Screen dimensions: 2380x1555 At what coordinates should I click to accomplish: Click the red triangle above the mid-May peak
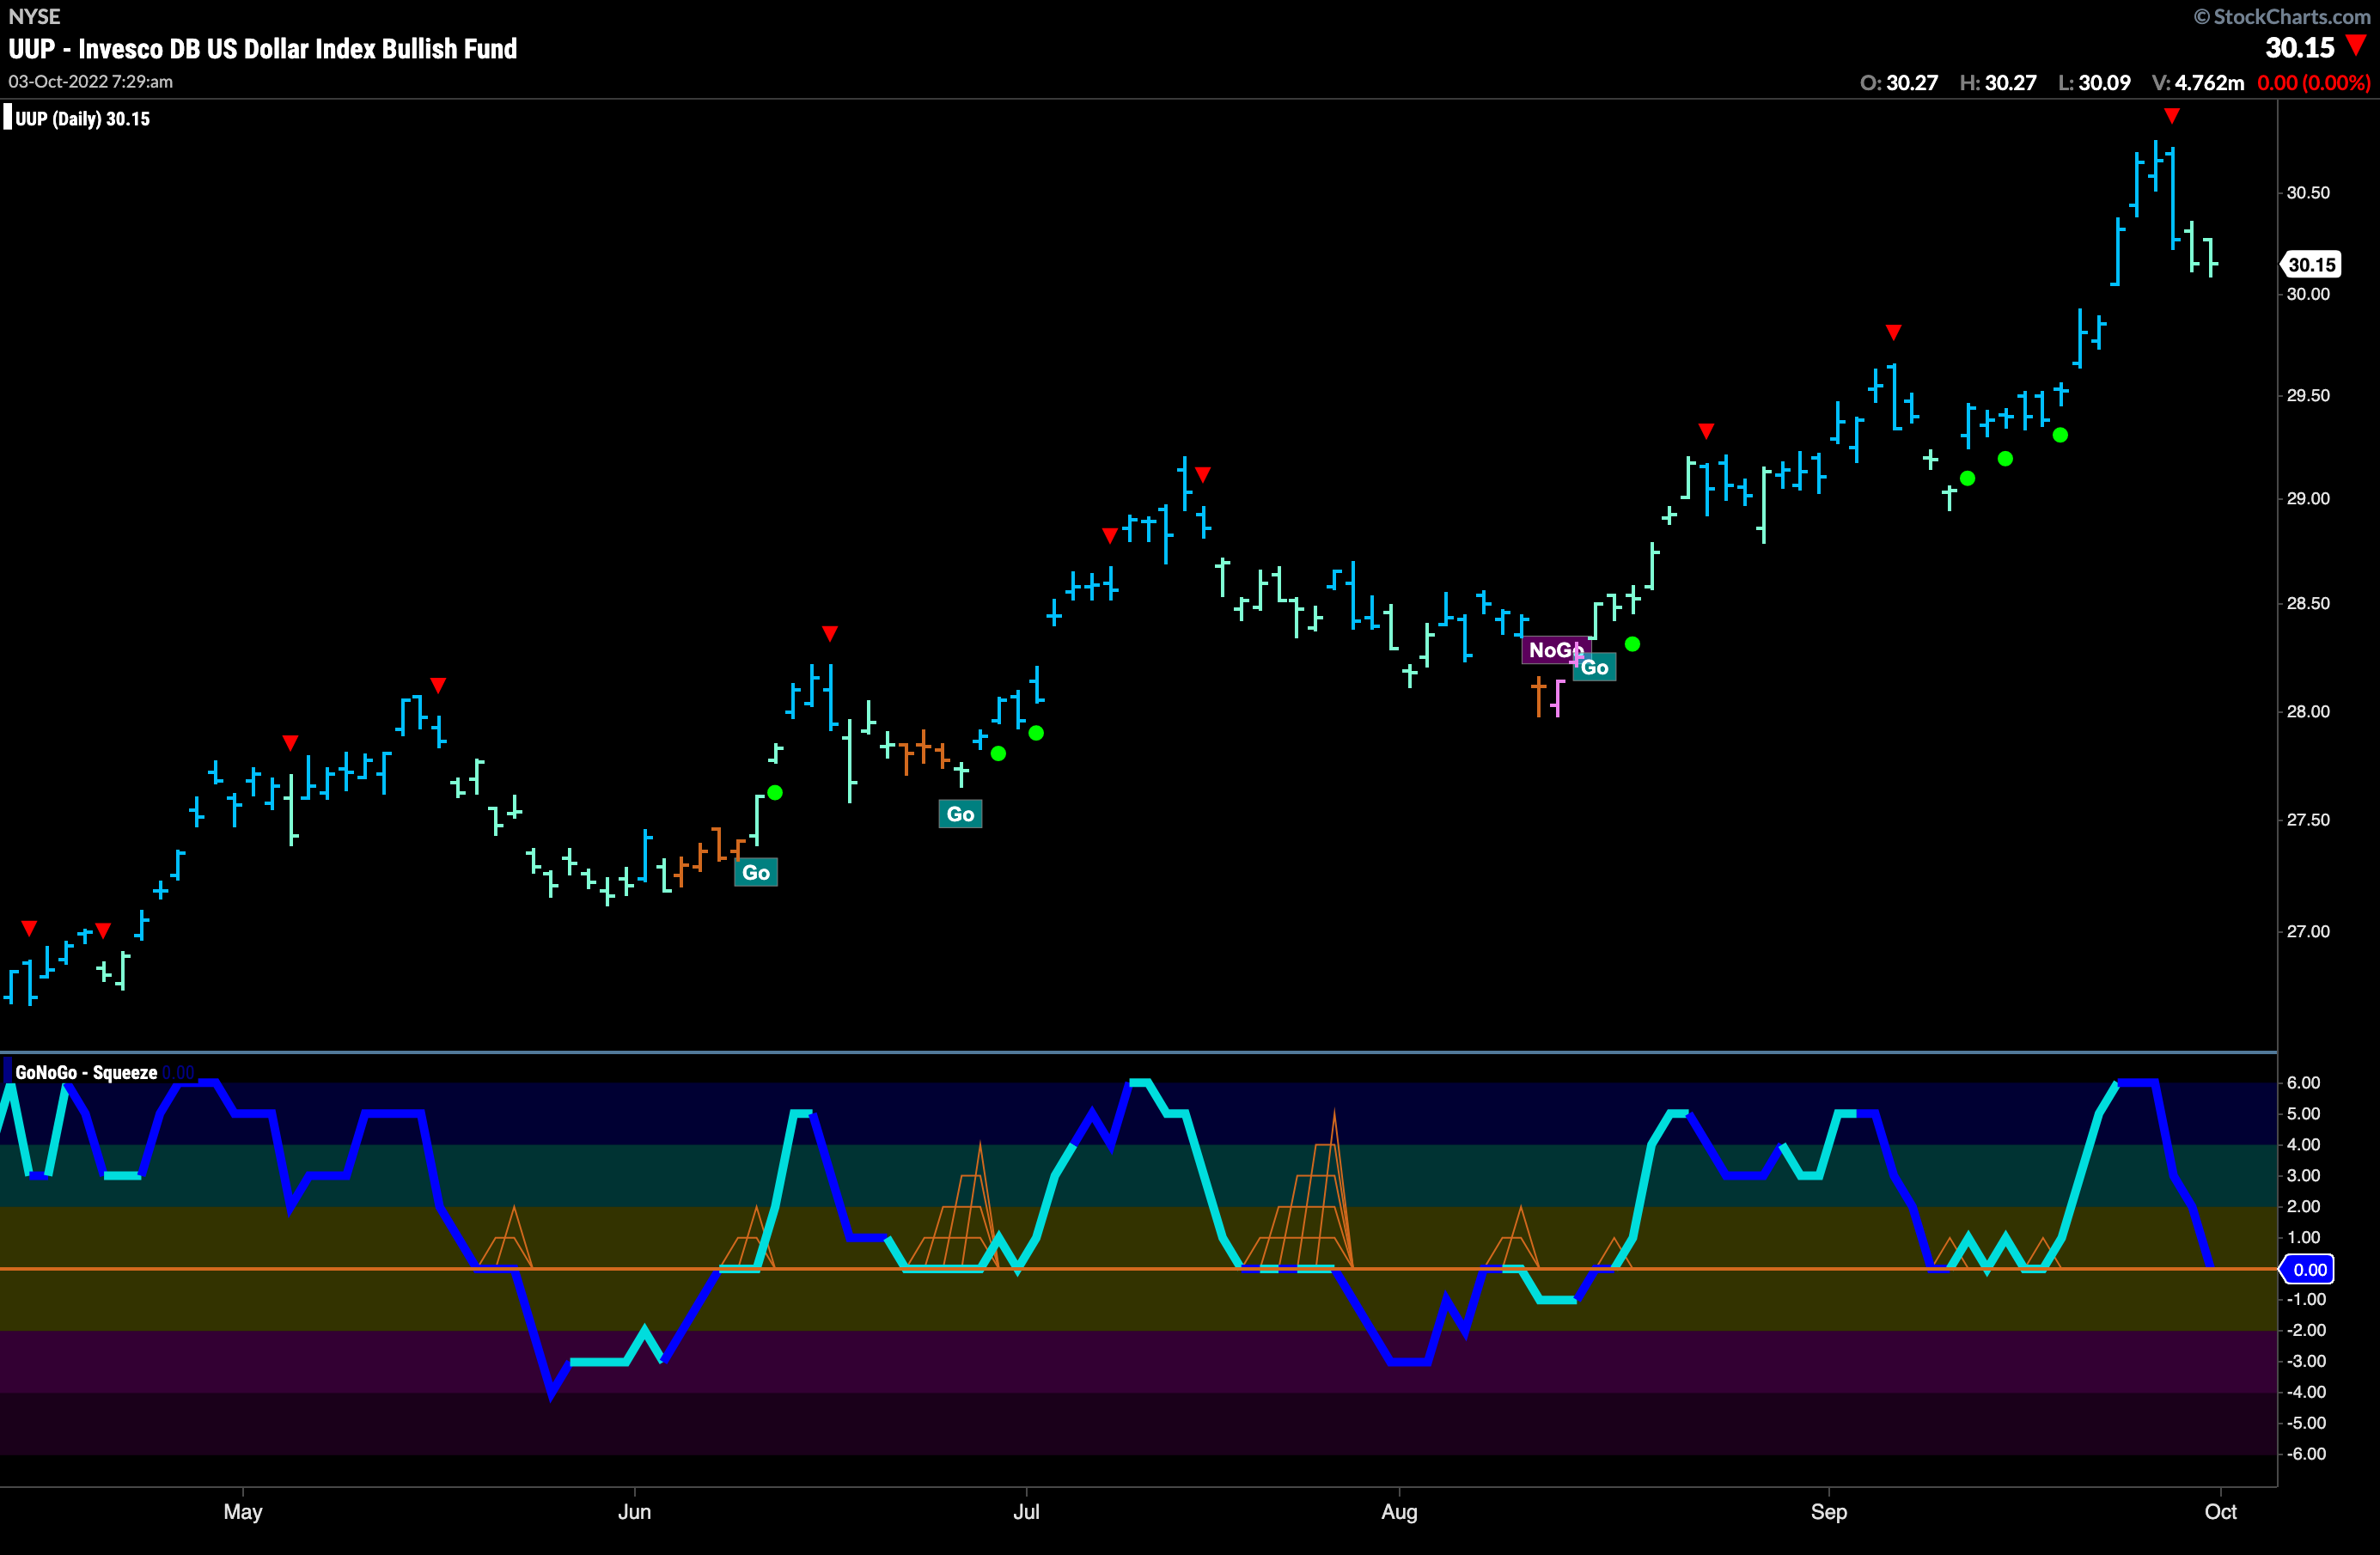point(438,685)
